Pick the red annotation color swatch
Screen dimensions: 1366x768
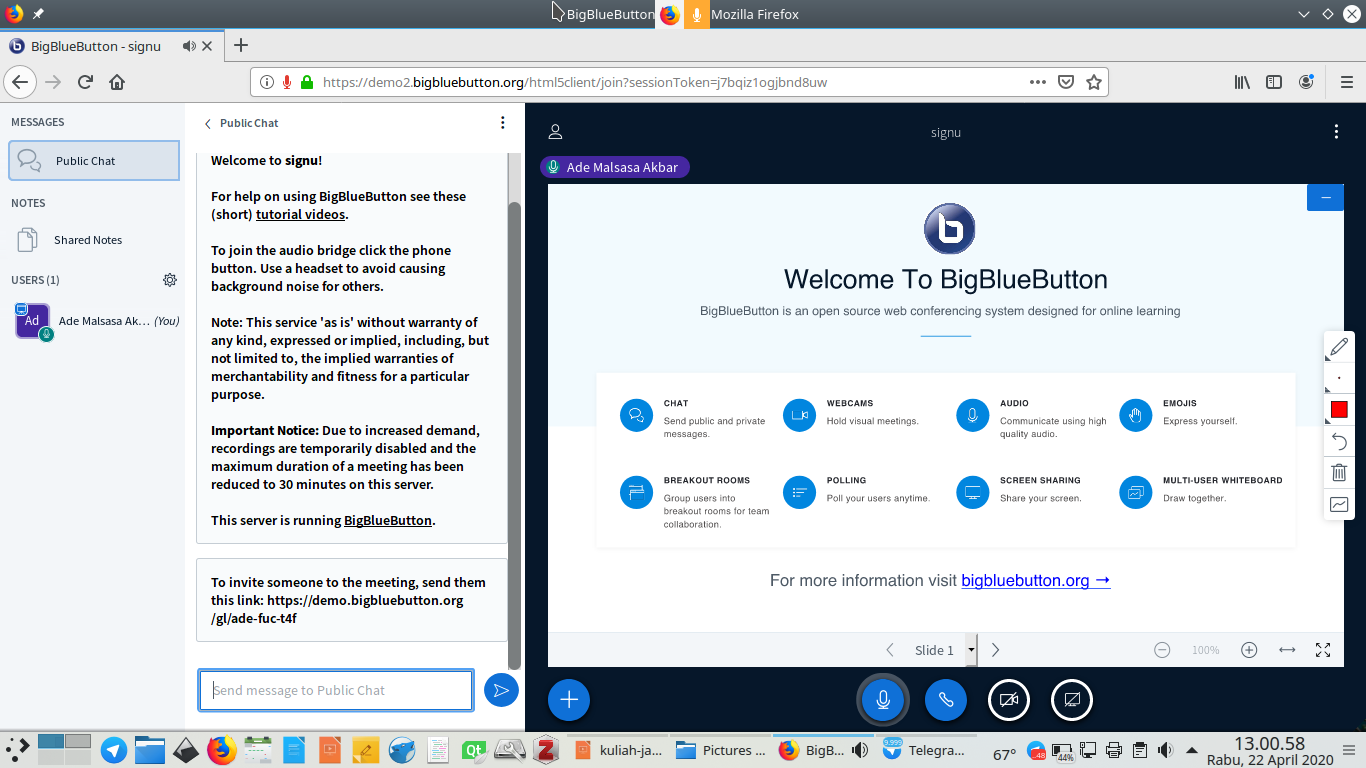[1339, 409]
